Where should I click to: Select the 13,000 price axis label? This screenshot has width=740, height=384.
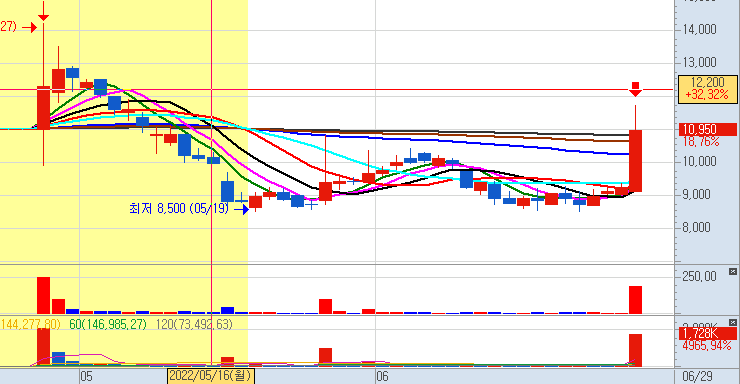point(699,62)
